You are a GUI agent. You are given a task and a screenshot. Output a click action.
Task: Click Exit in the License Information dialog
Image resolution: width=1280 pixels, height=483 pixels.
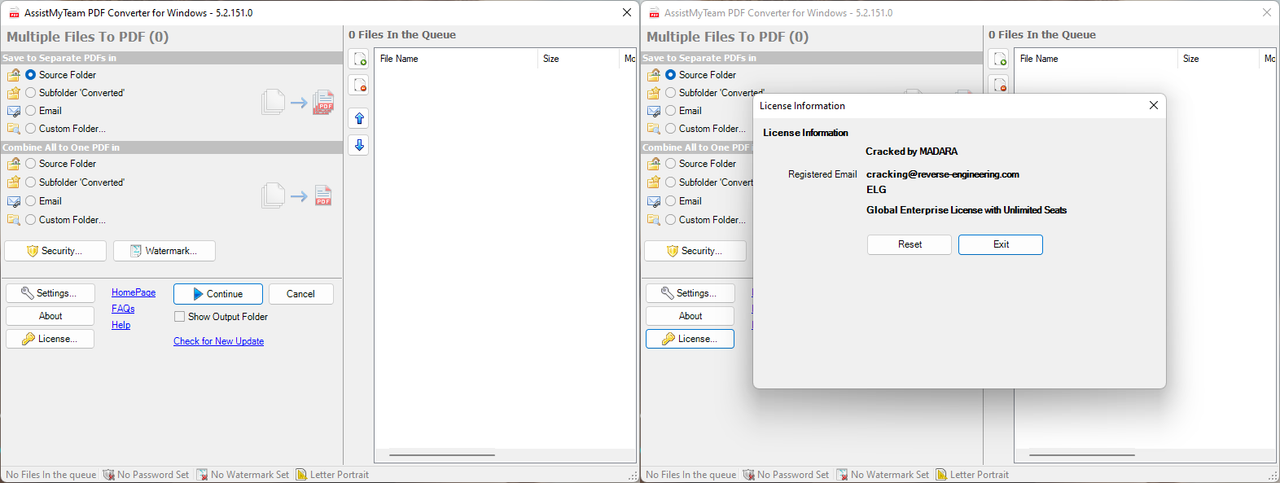(1000, 245)
